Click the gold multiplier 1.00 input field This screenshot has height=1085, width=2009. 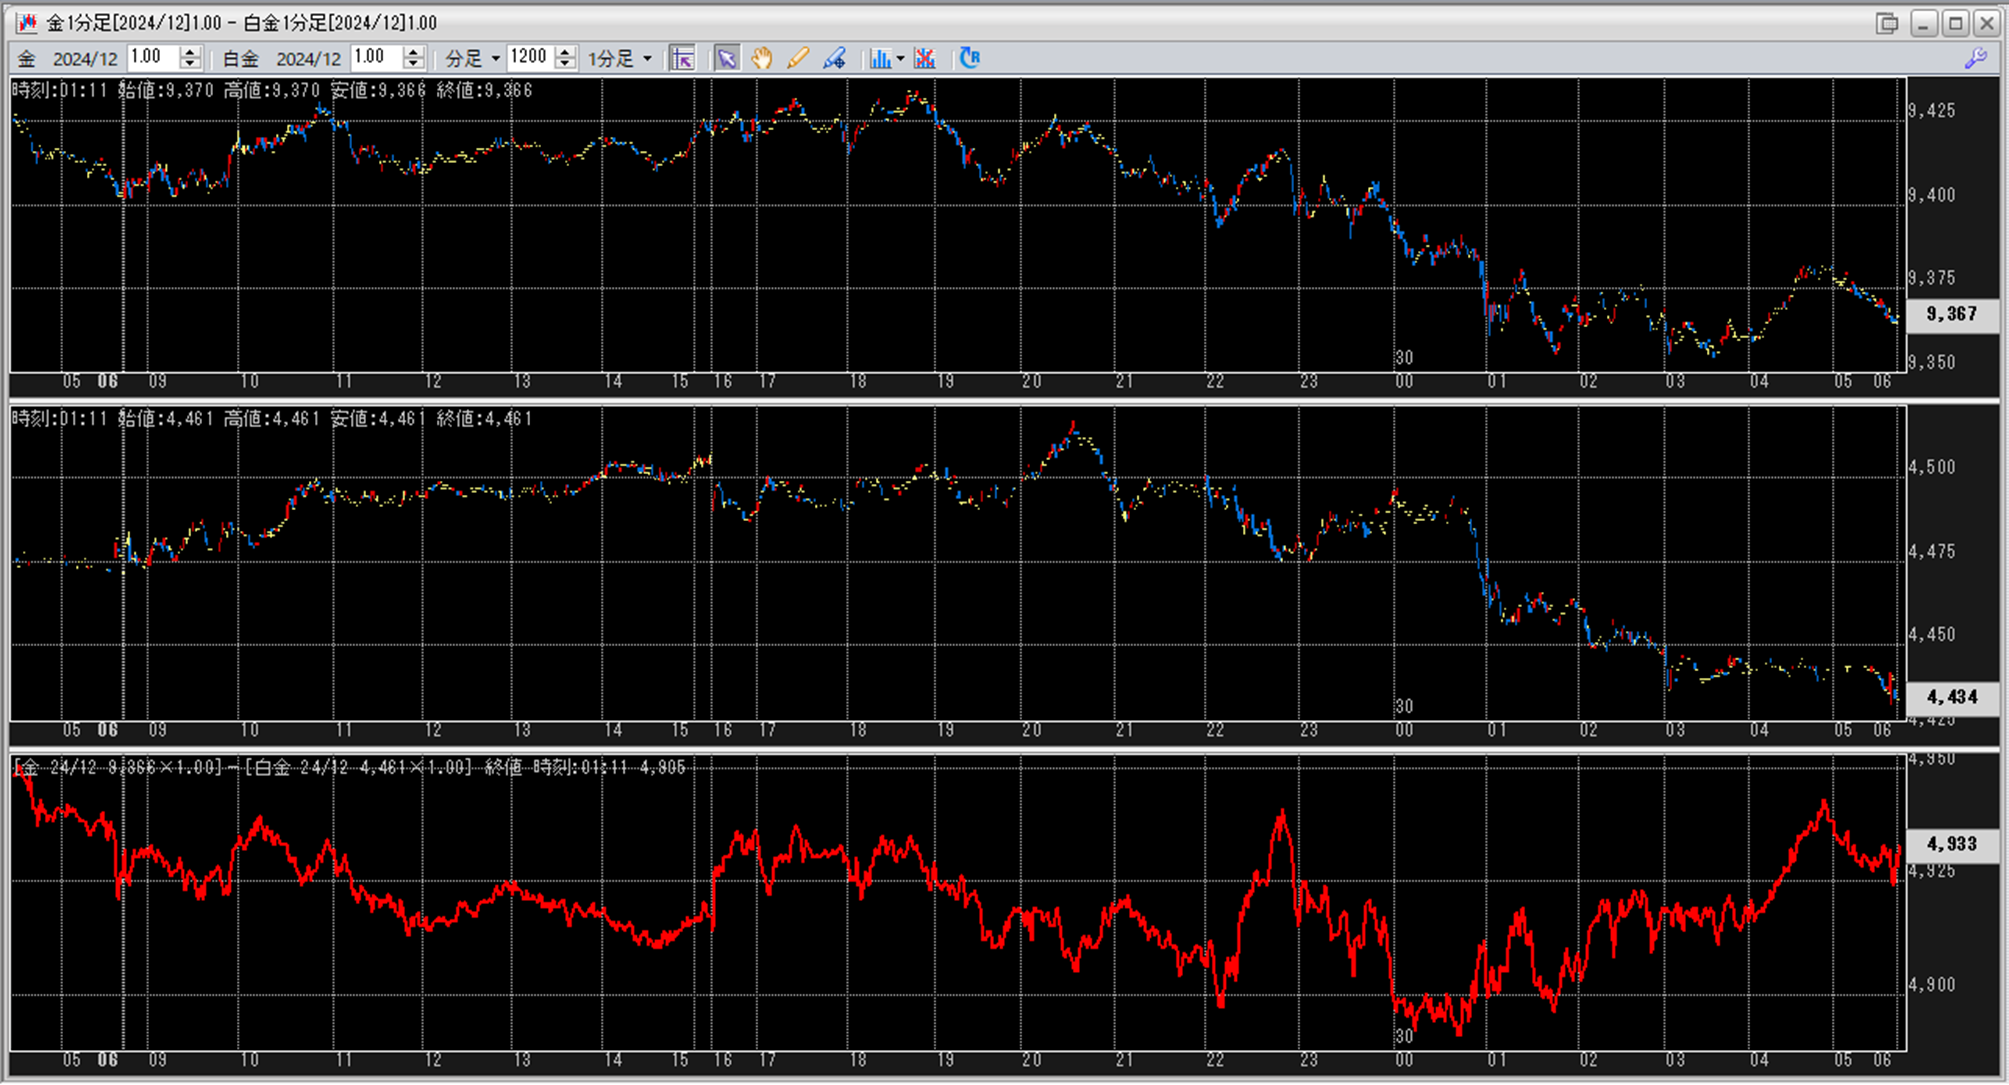coord(153,58)
